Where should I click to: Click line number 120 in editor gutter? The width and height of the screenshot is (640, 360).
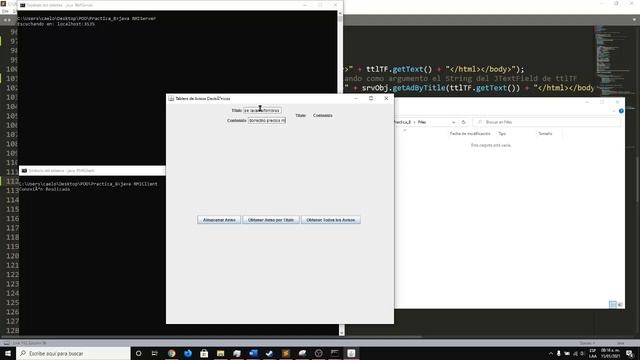click(12, 256)
